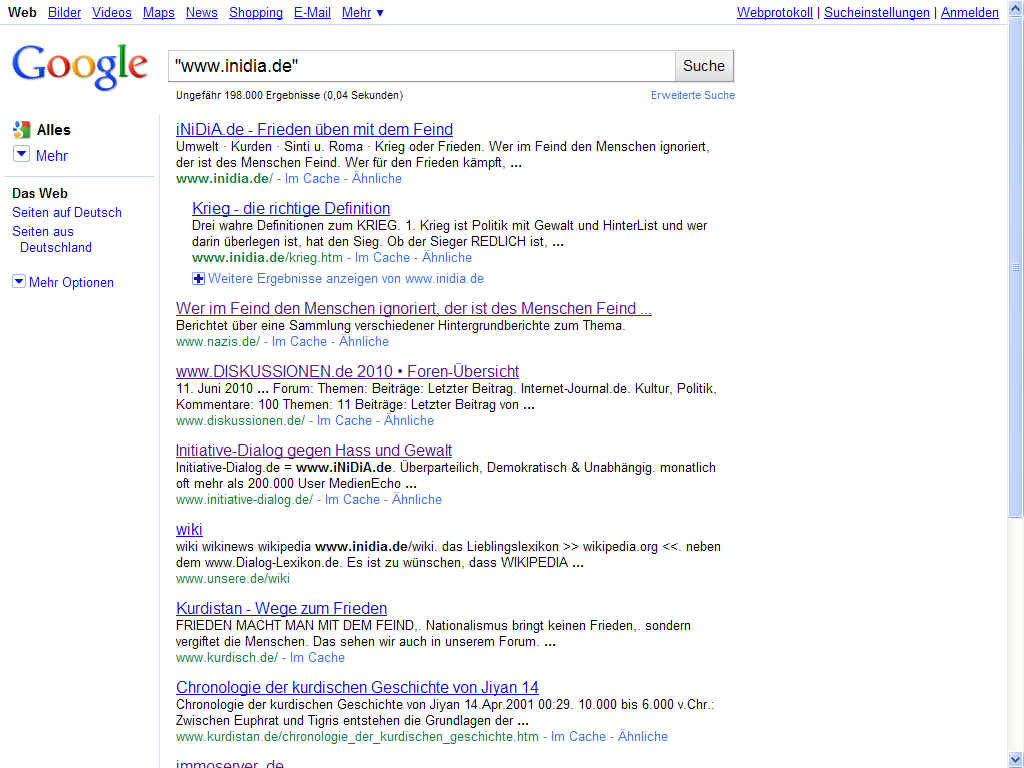Open the E-Mail link in top bar
1024x768 pixels.
point(312,12)
